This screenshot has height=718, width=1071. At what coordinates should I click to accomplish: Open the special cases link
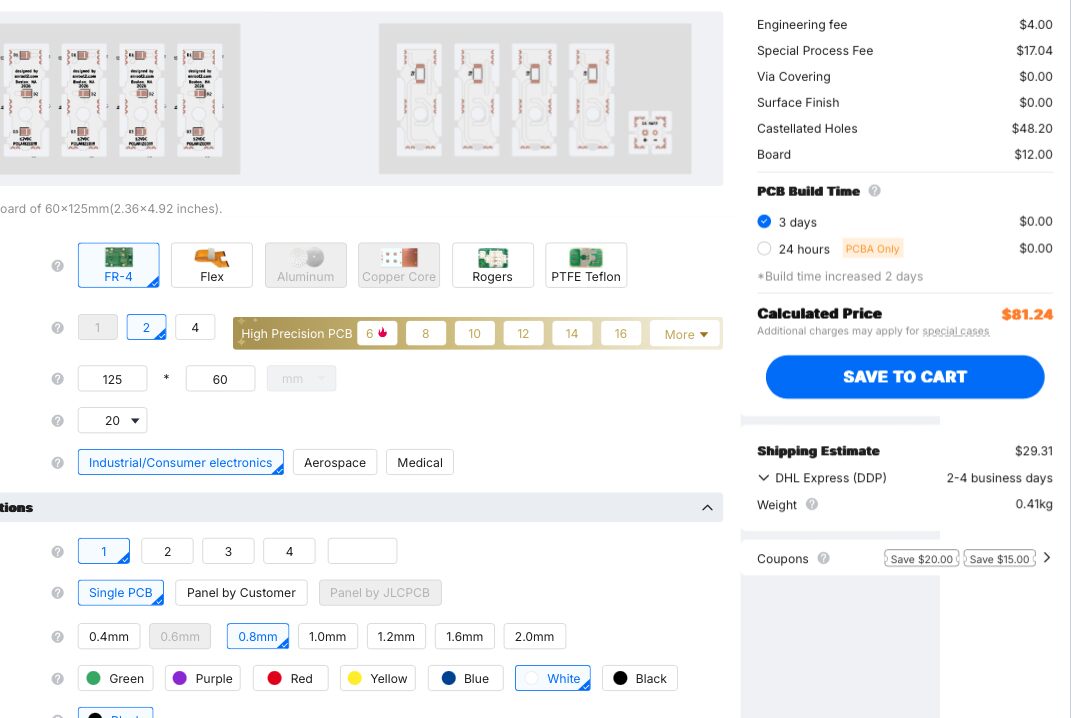coord(956,331)
